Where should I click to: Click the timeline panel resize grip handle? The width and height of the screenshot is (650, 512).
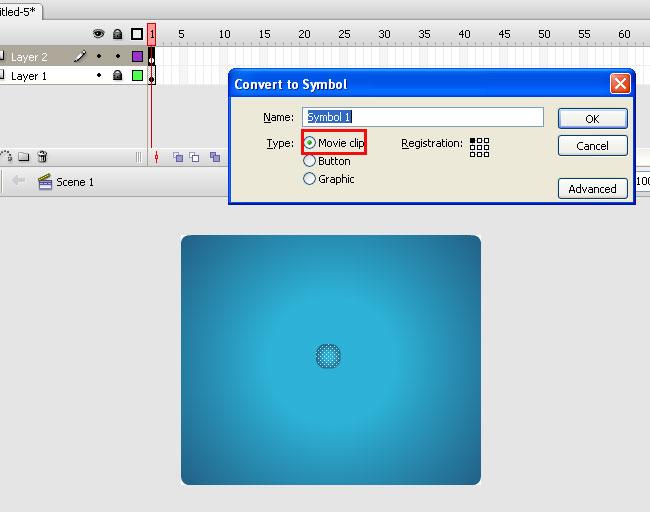[138, 157]
